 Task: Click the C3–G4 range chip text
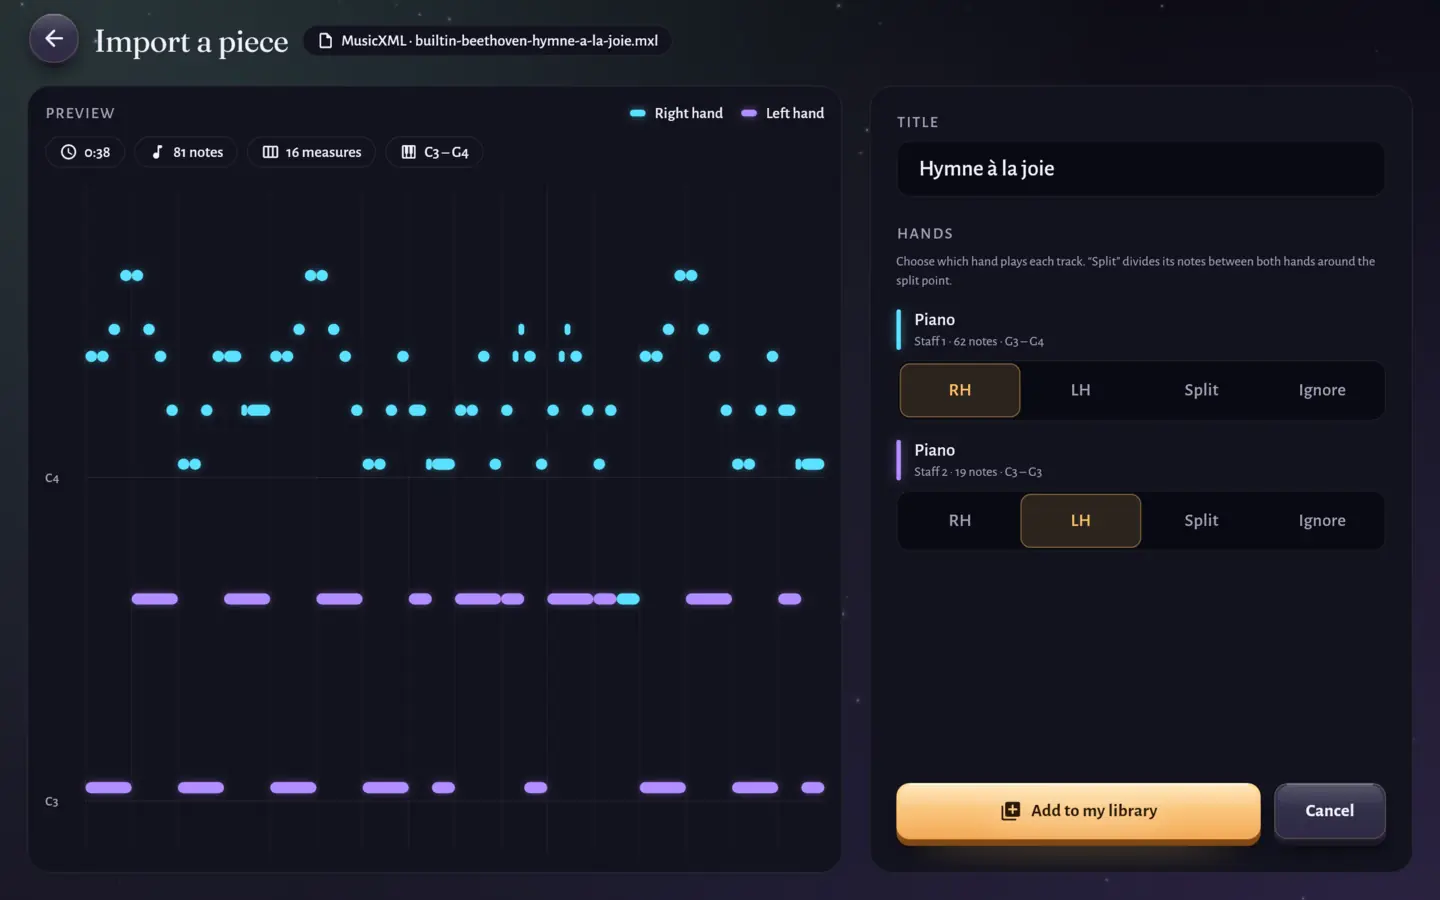446,152
